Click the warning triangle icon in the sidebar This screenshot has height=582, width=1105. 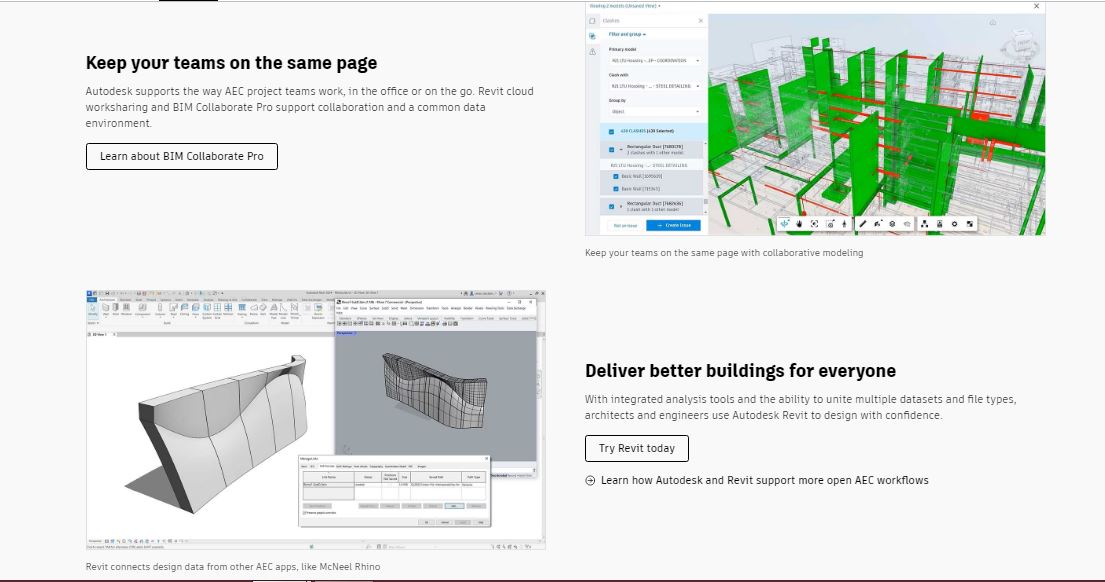tap(592, 50)
